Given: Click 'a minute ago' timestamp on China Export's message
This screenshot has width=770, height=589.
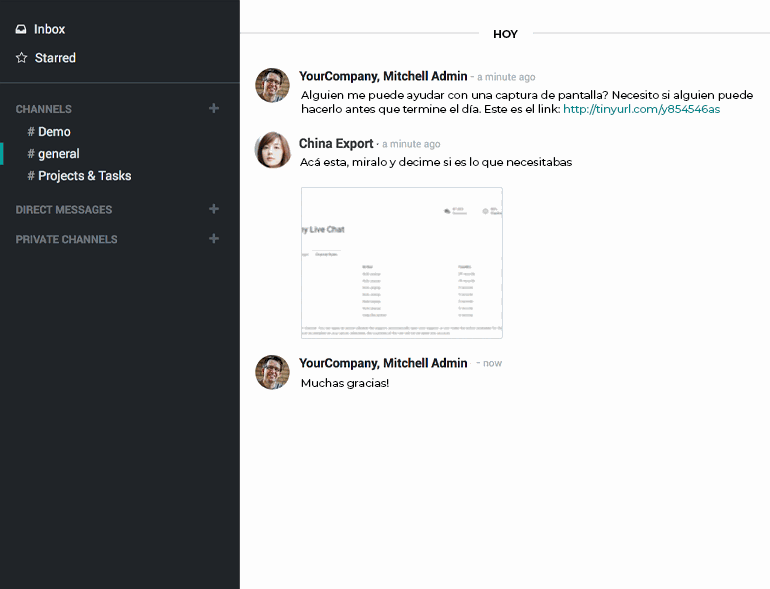Looking at the screenshot, I should [410, 145].
